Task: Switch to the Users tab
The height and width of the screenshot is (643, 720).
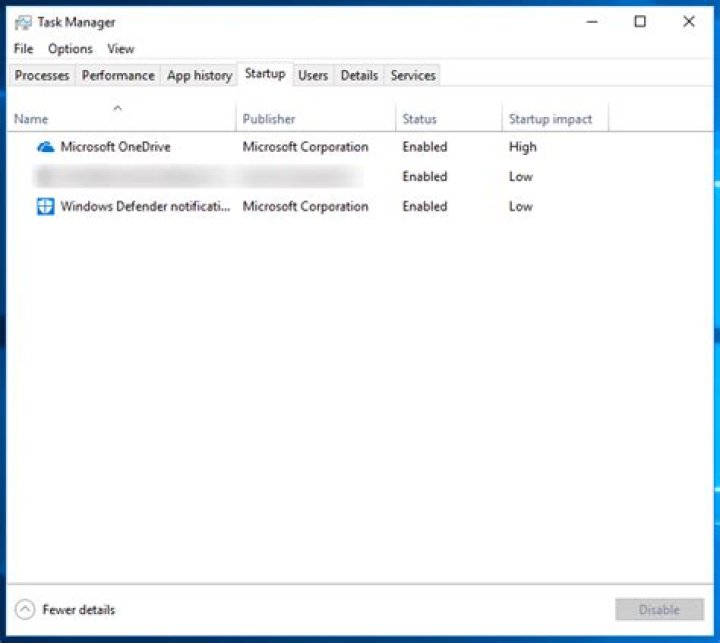Action: [x=313, y=75]
